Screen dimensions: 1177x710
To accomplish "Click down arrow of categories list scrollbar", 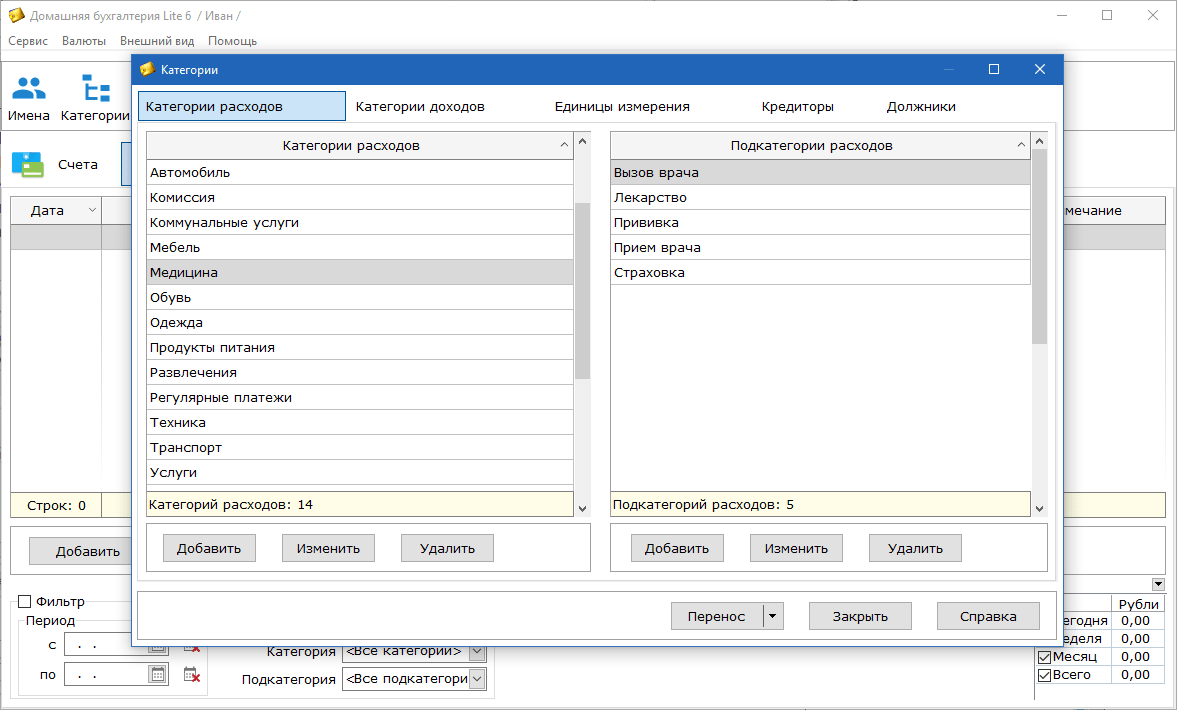I will click(582, 508).
